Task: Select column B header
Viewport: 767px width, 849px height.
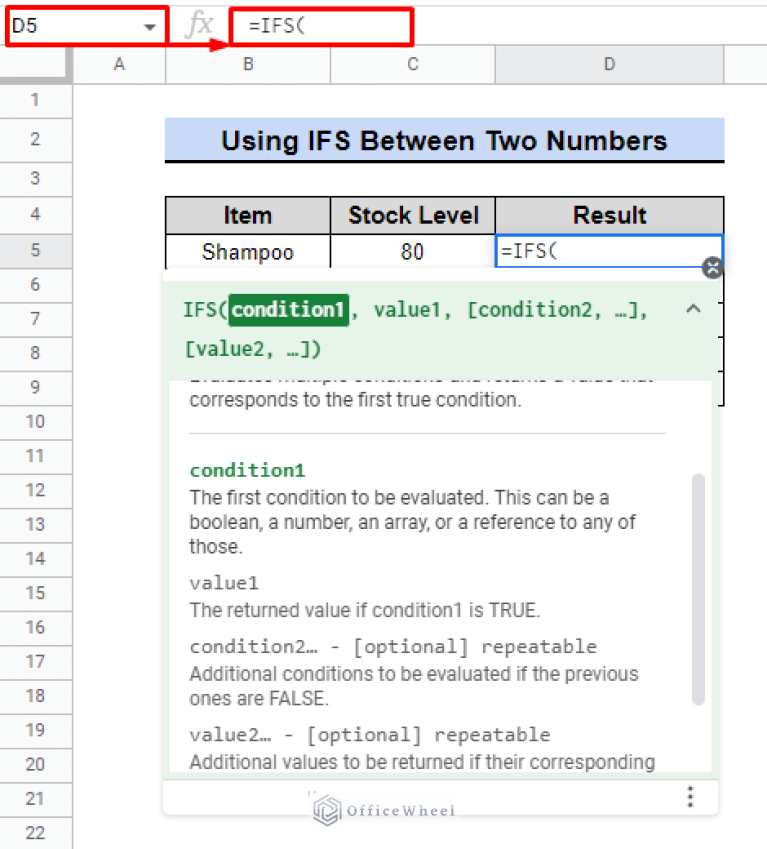Action: (x=247, y=64)
